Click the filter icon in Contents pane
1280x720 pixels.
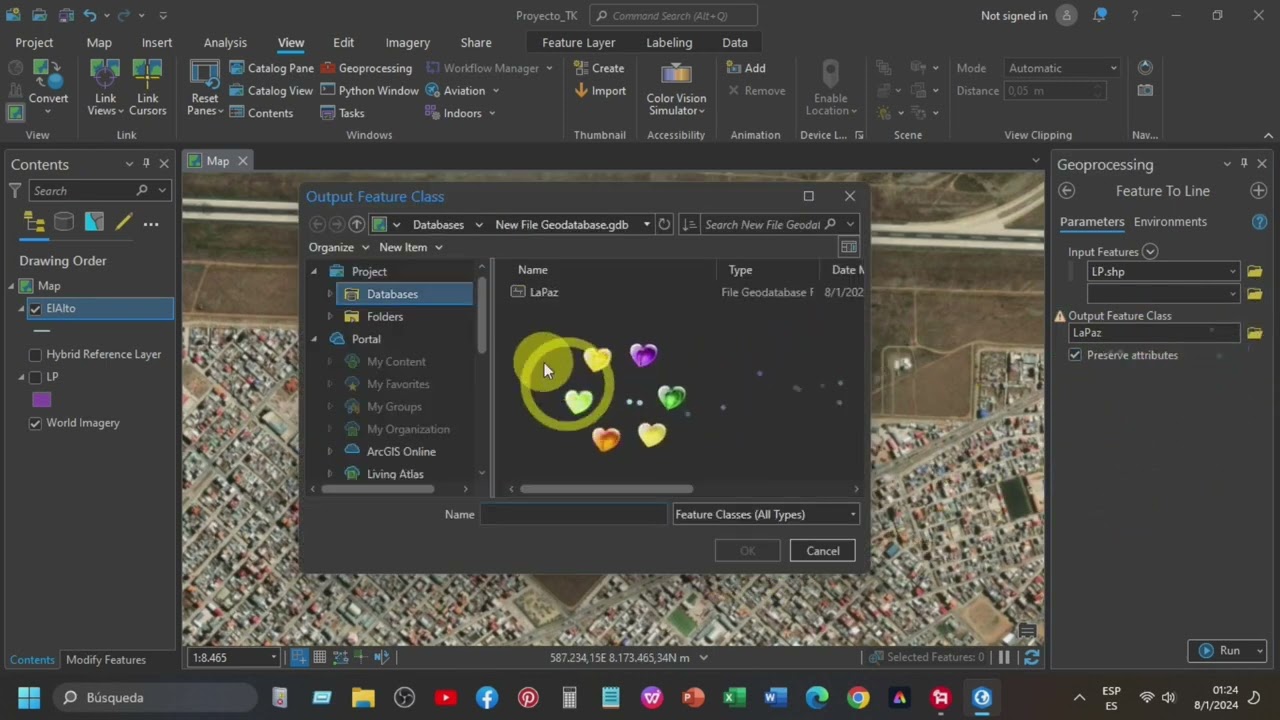15,190
